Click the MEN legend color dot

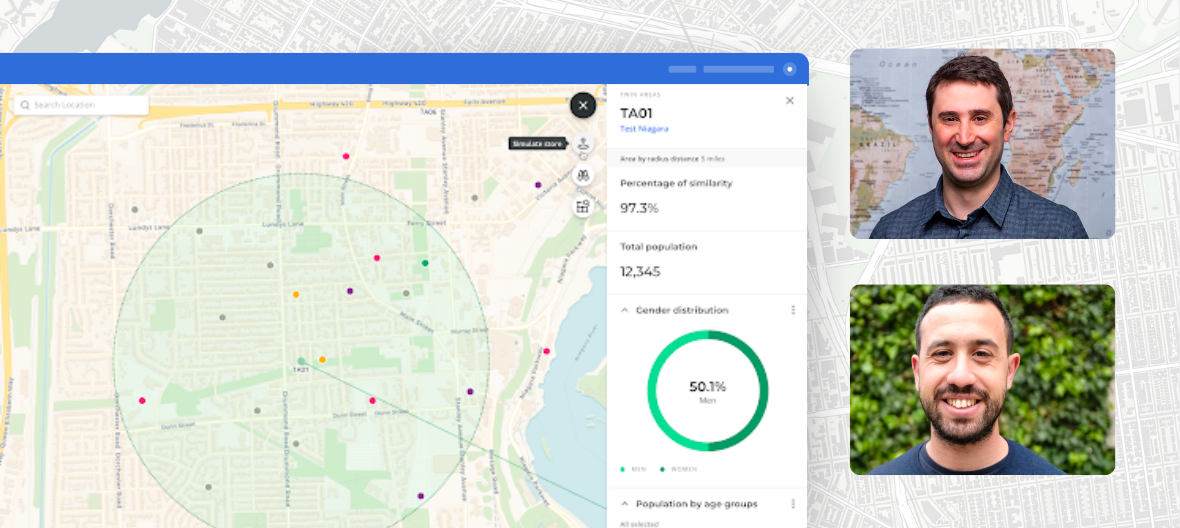(x=622, y=469)
